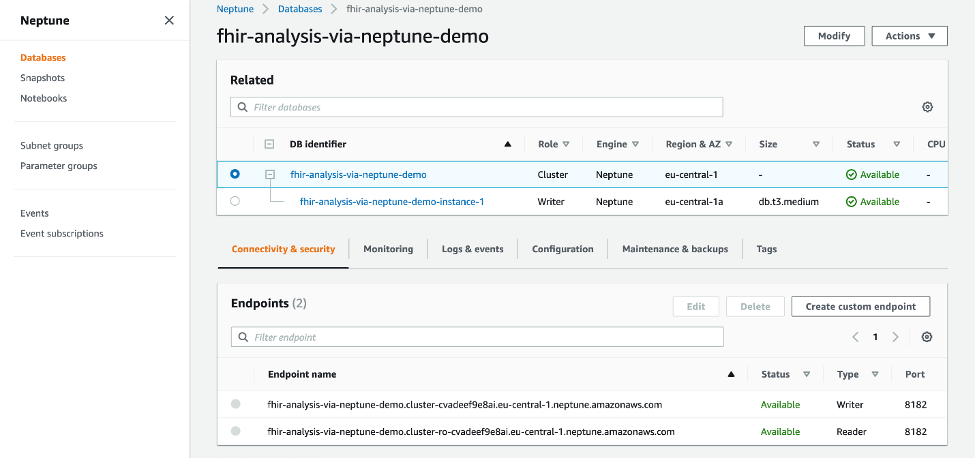Open Snapshots in the sidebar
This screenshot has width=977, height=458.
point(42,78)
